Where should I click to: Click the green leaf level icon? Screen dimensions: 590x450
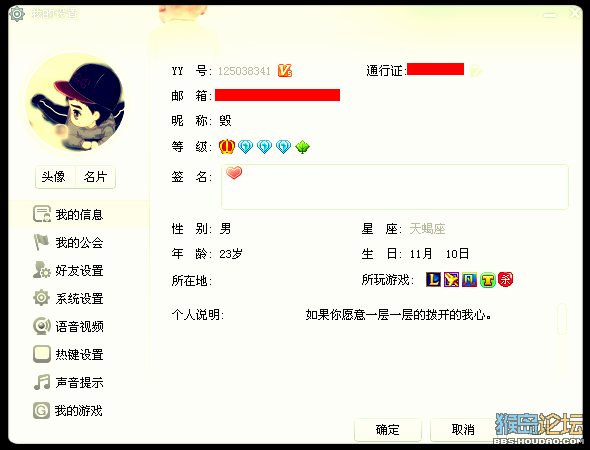click(303, 147)
